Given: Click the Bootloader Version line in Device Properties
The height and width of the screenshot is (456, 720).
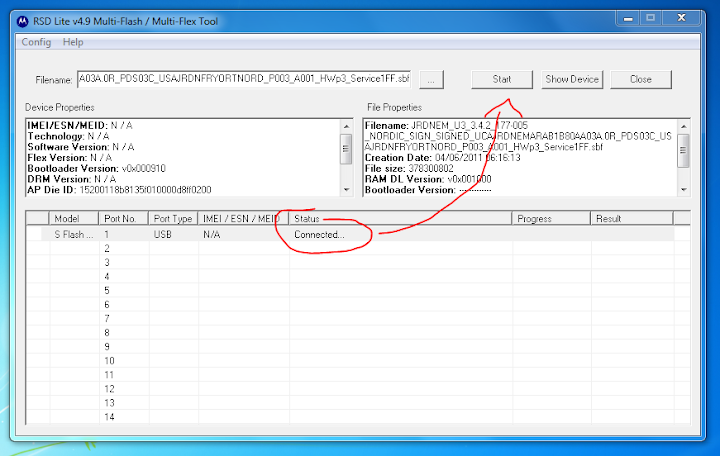Looking at the screenshot, I should point(96,169).
